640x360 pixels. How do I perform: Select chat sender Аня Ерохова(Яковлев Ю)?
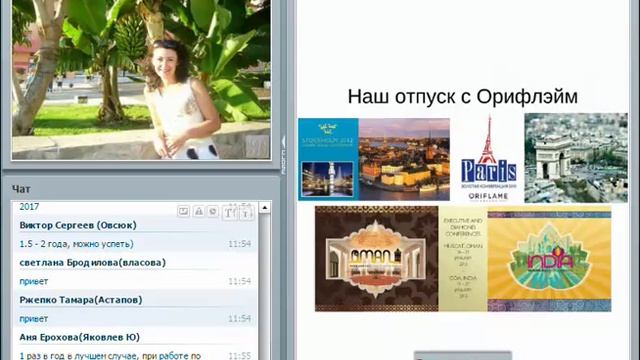tap(80, 337)
